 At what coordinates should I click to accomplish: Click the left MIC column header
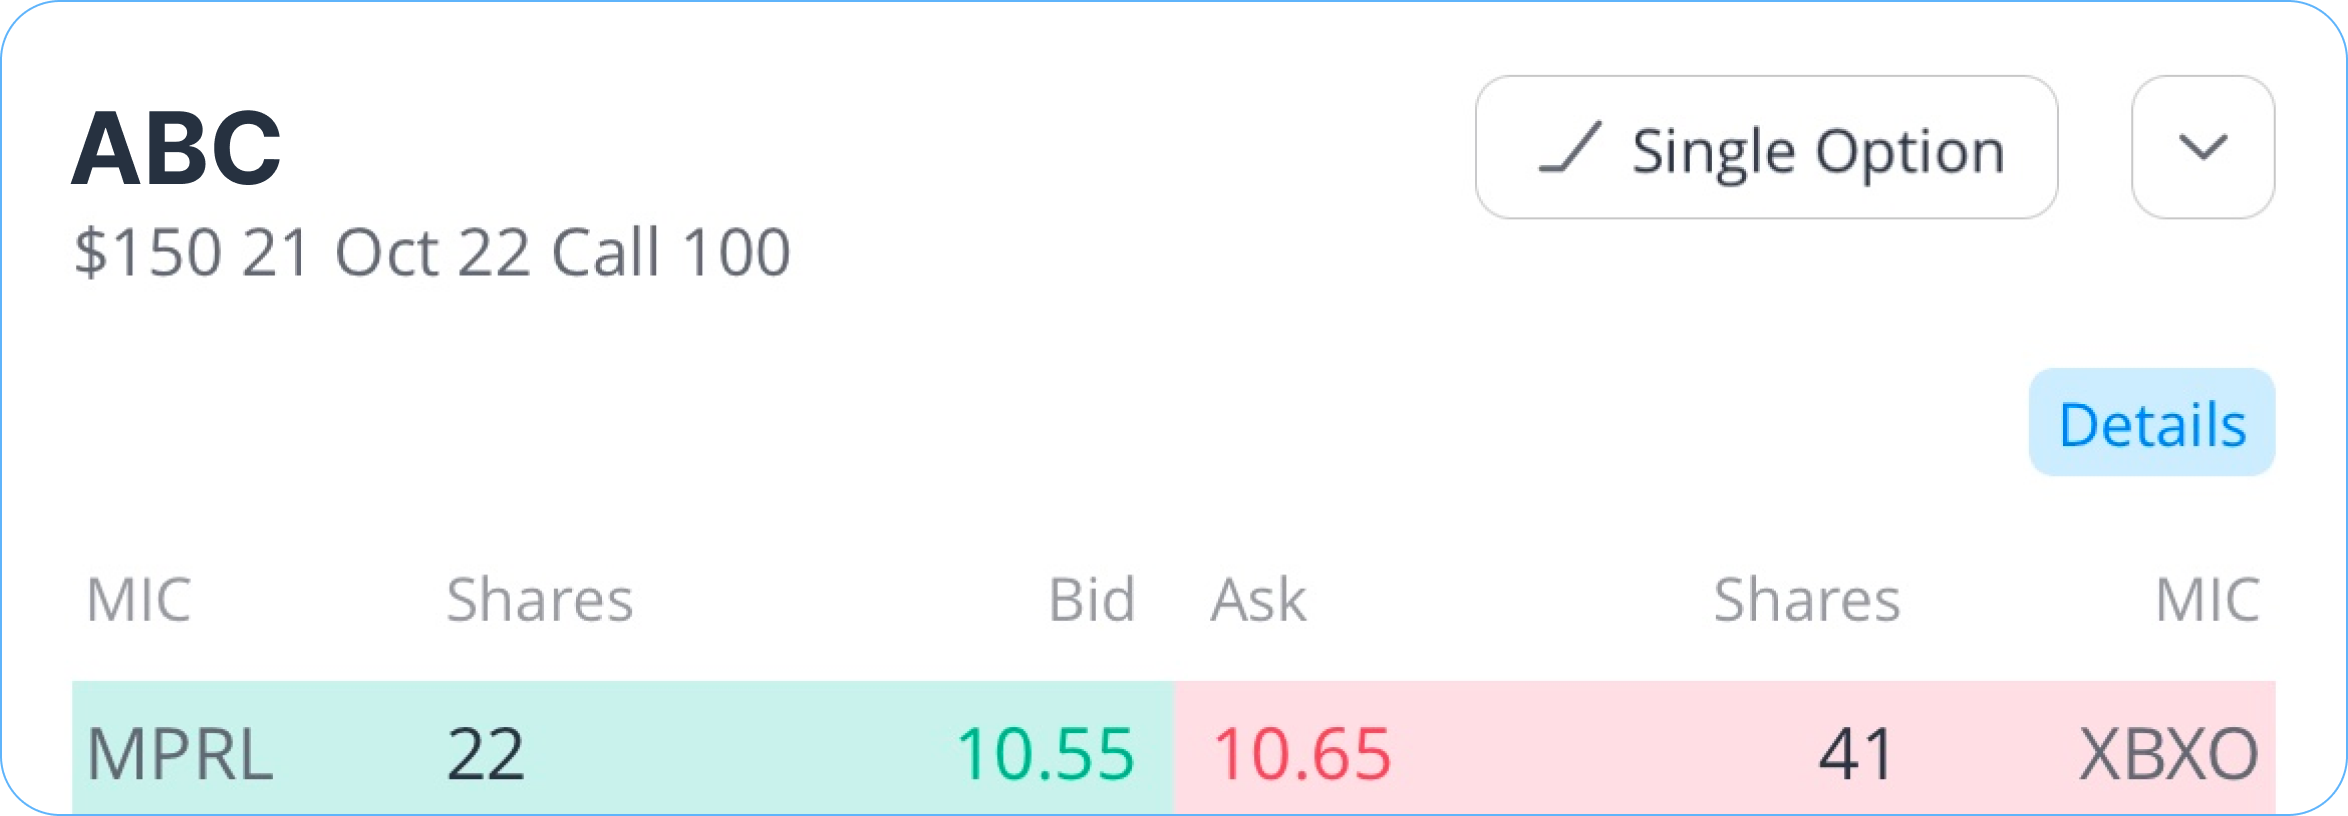pyautogui.click(x=138, y=600)
